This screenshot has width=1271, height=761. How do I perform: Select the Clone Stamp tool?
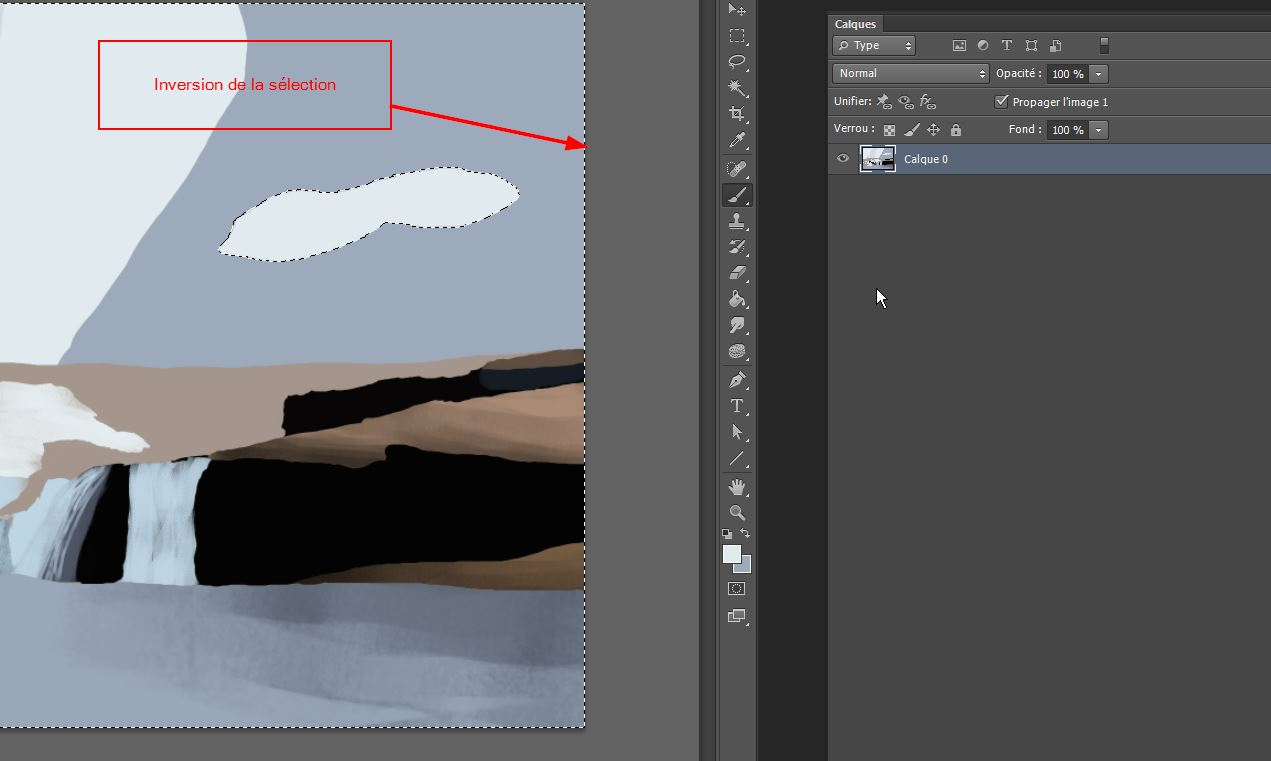pyautogui.click(x=737, y=221)
